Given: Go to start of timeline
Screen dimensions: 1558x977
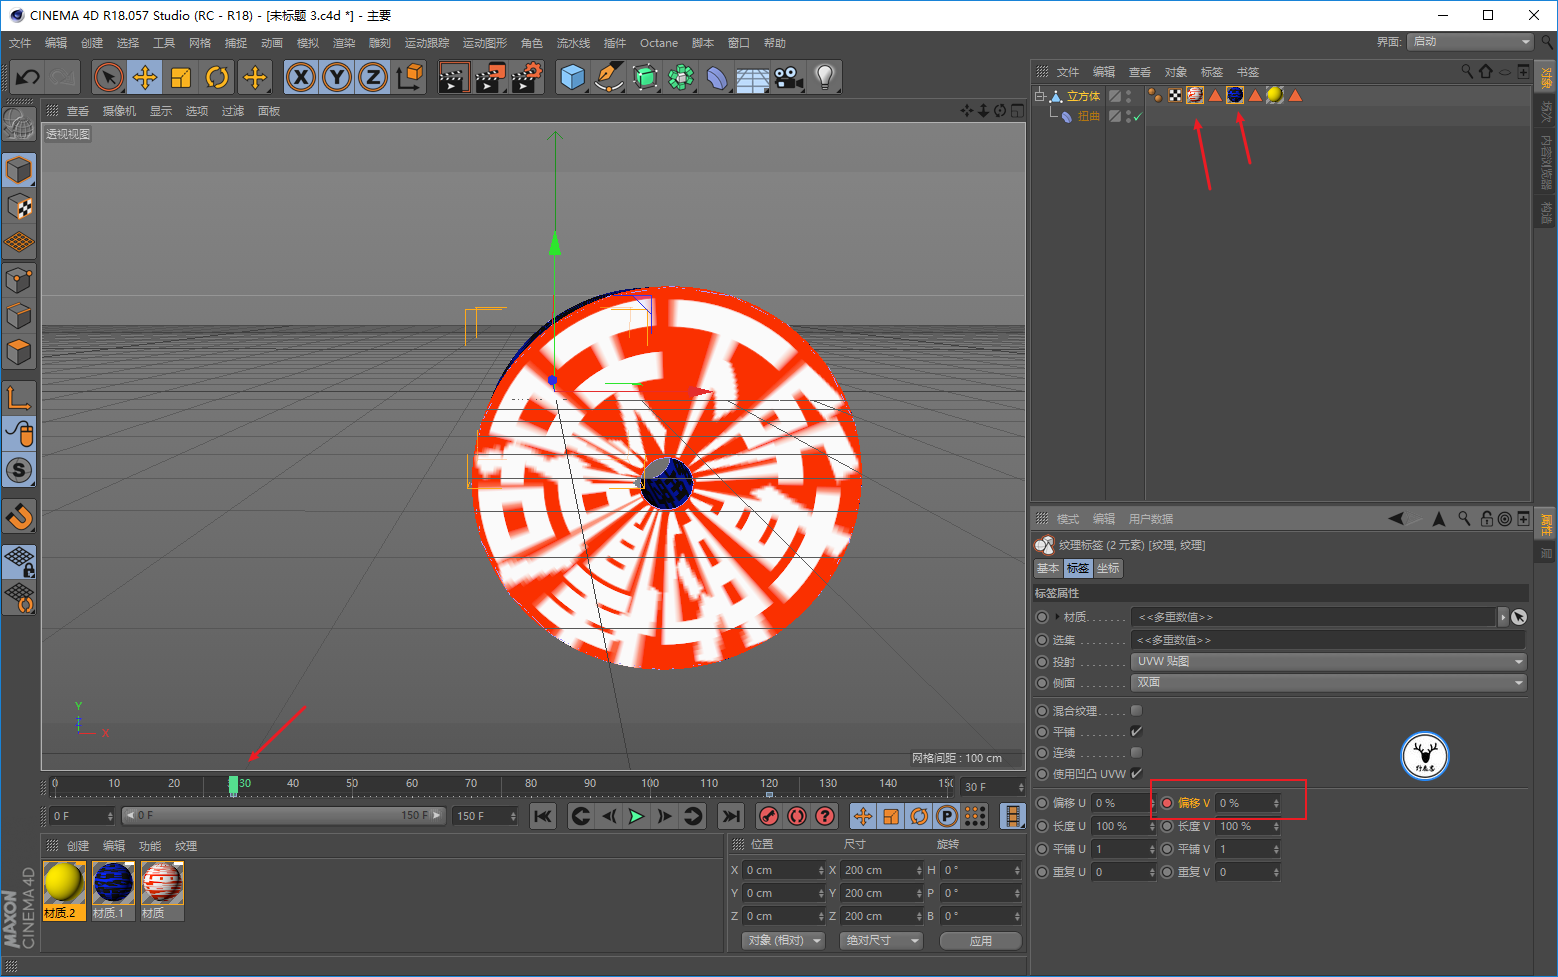Looking at the screenshot, I should pos(542,816).
